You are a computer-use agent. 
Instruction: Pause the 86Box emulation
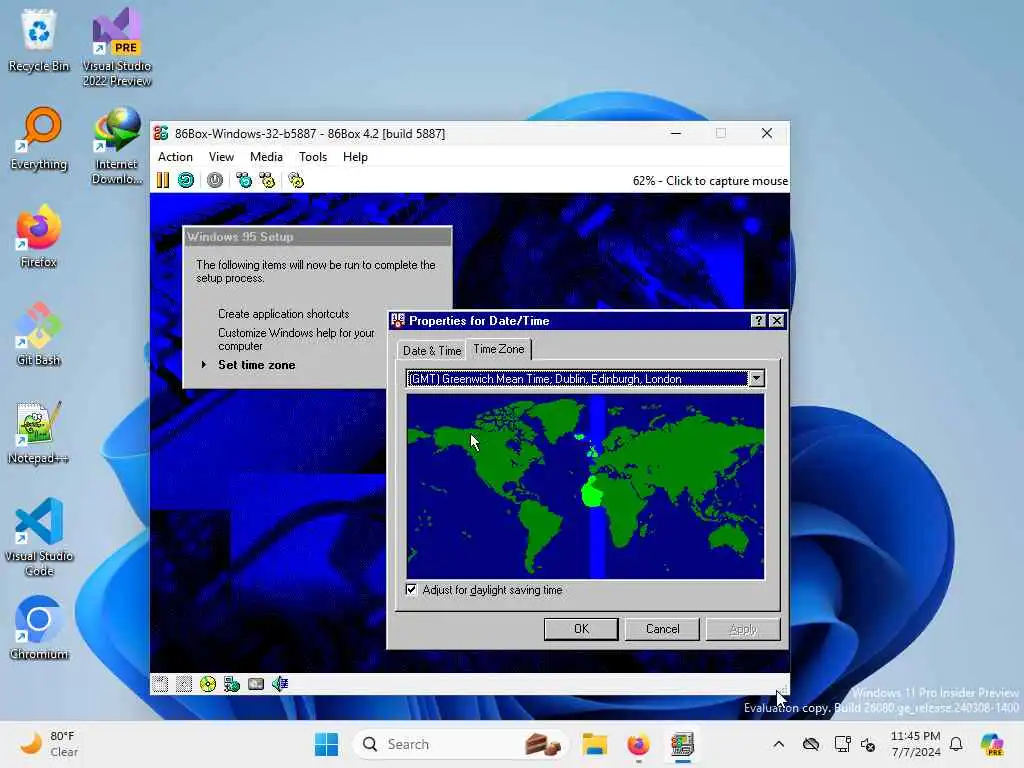[163, 180]
